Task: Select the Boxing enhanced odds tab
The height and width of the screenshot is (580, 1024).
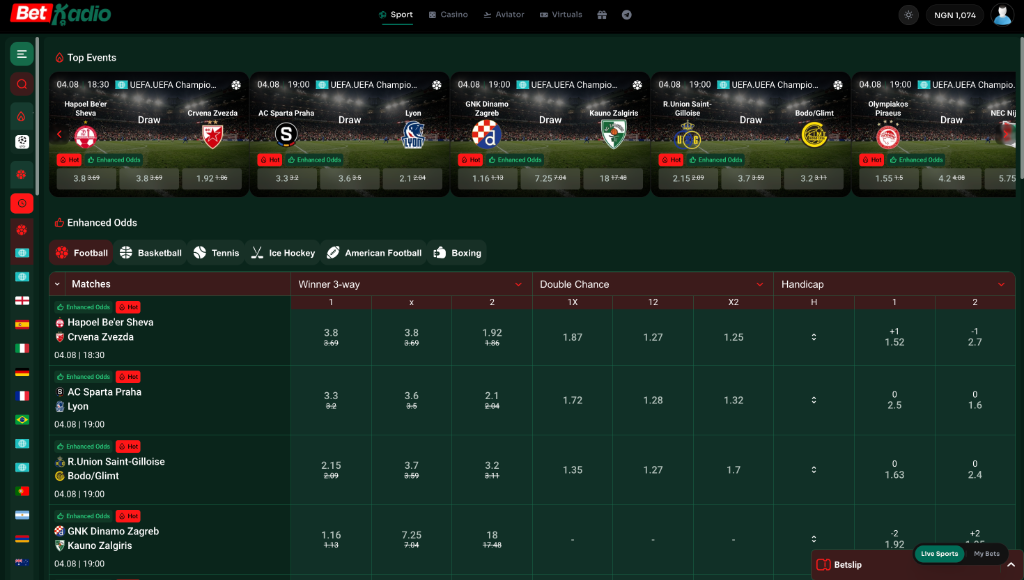Action: 457,253
